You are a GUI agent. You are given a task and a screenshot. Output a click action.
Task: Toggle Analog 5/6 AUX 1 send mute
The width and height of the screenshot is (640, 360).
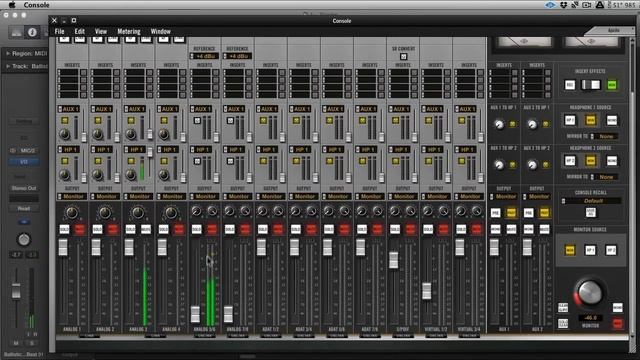point(197,120)
